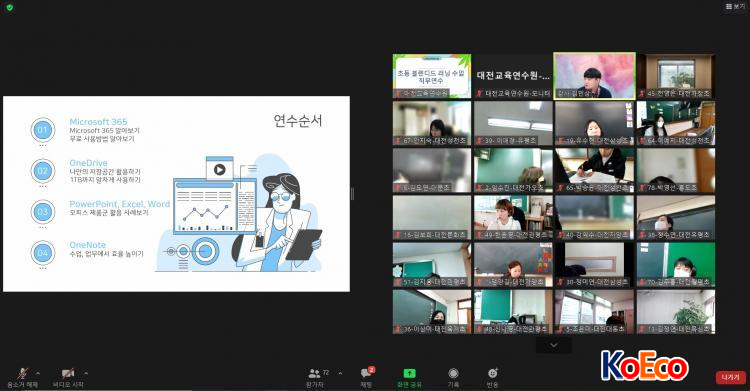Click the red Leave meeting button
750x391 pixels.
730,377
